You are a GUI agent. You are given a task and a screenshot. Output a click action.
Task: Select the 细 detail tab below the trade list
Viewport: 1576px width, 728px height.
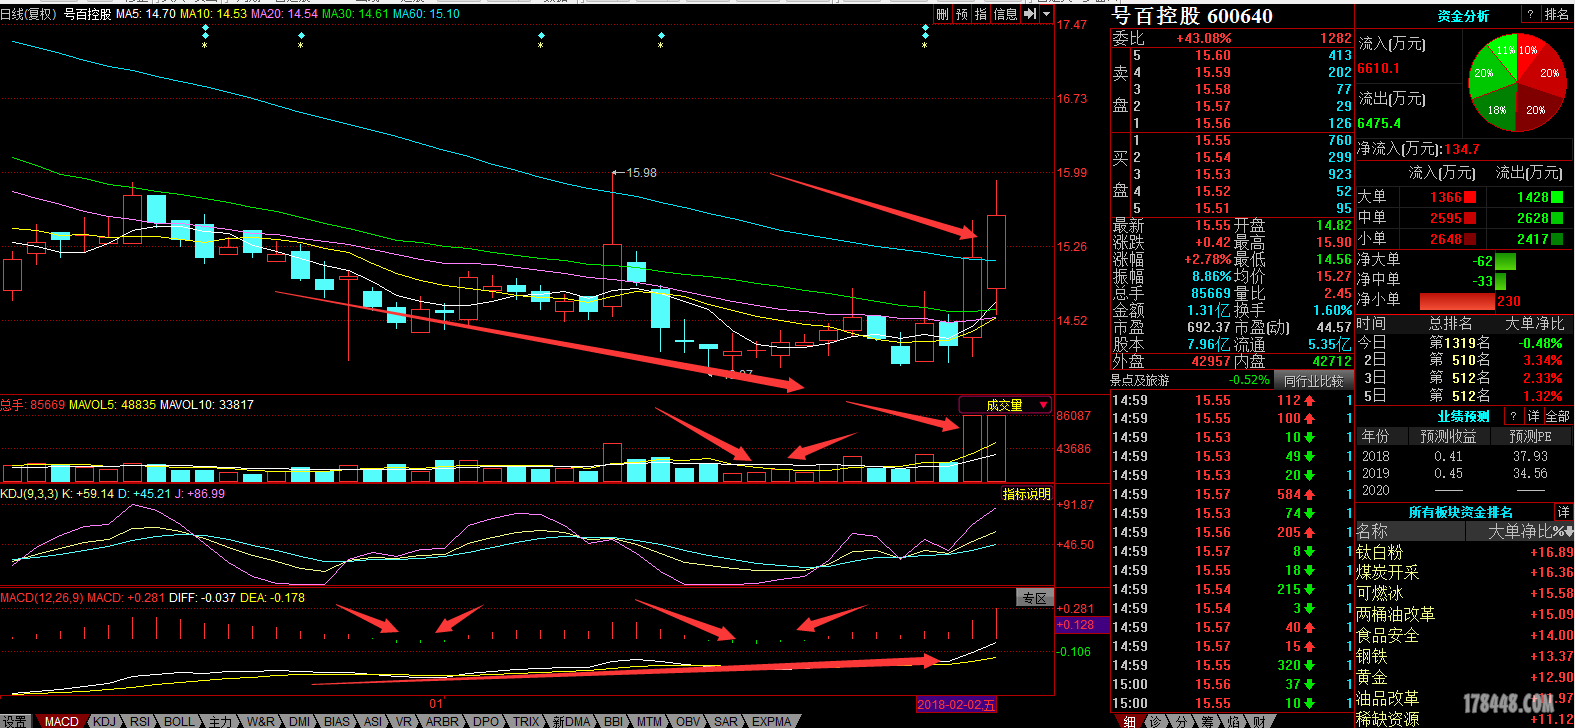click(1129, 721)
